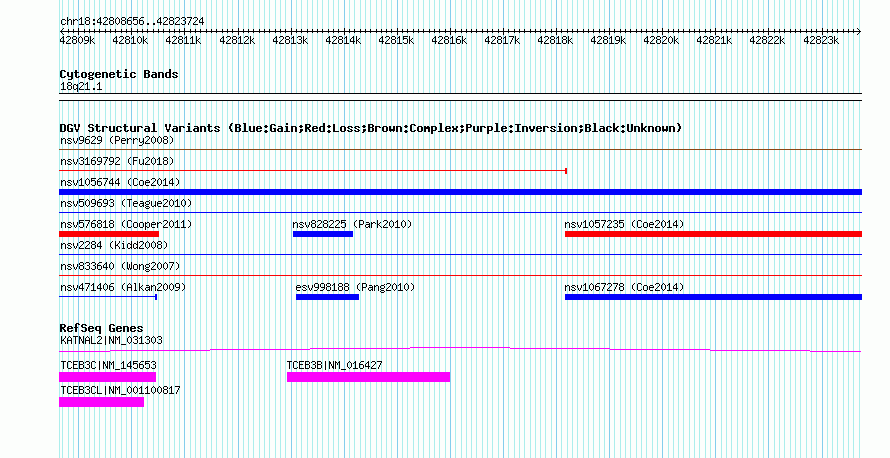Image resolution: width=890 pixels, height=458 pixels.
Task: Click the 18q21.1 band label
Action: click(81, 87)
